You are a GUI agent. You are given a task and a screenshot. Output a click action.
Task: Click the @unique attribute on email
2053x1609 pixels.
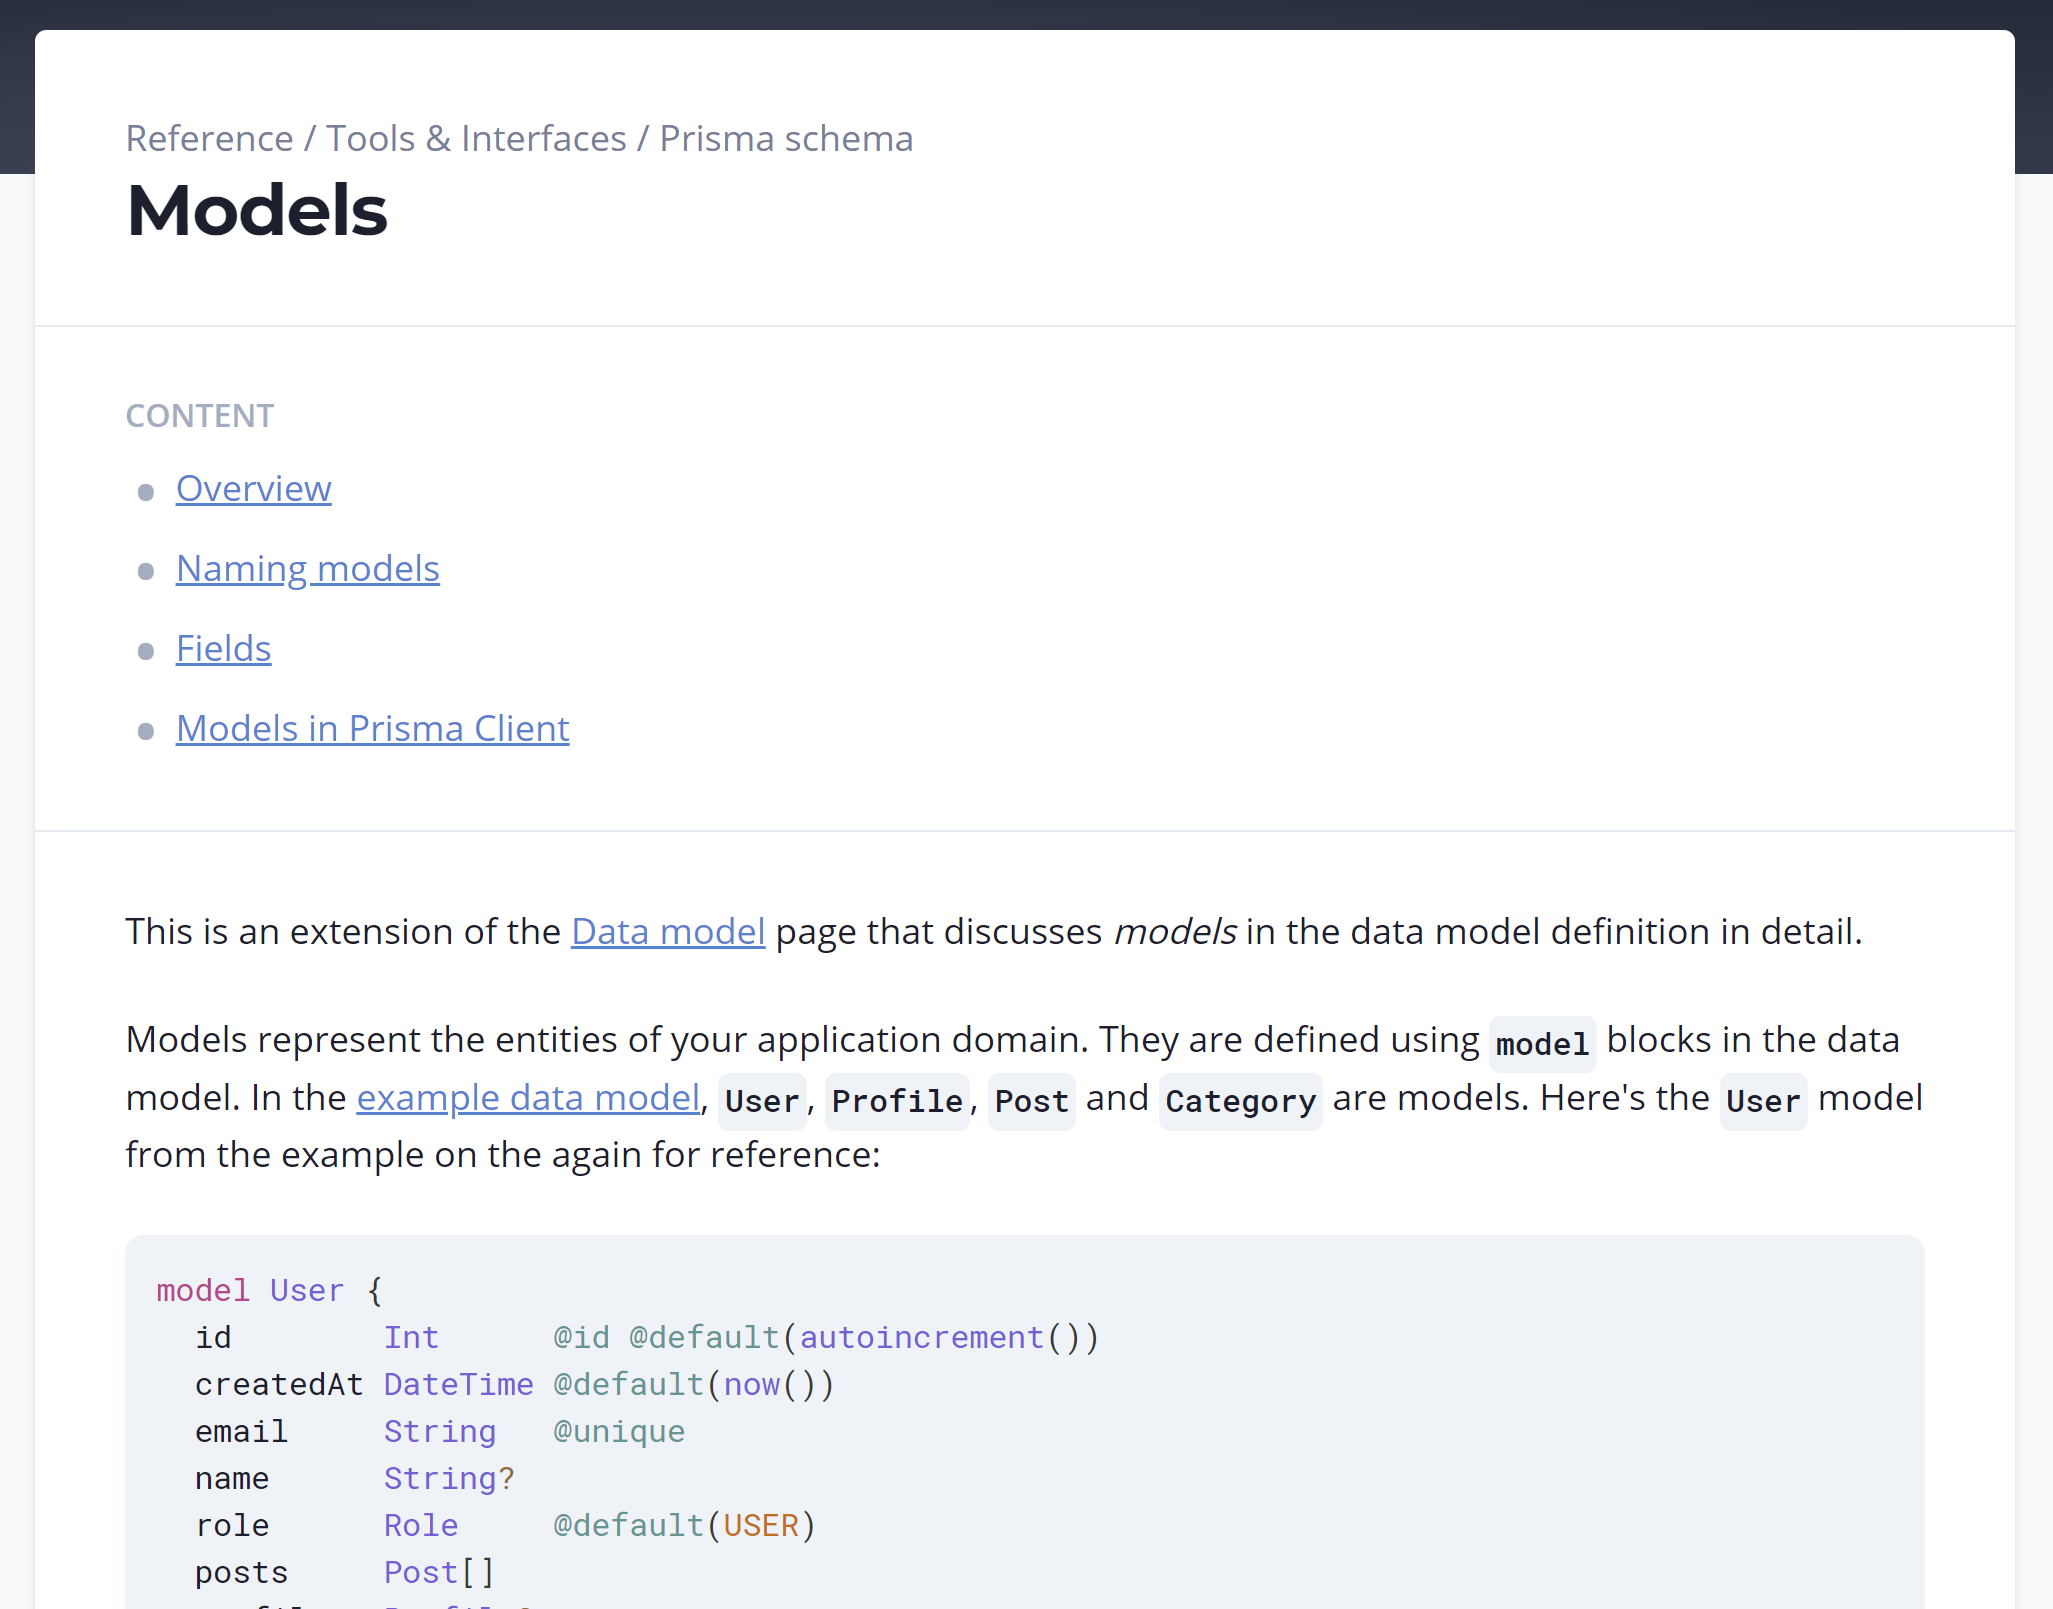(618, 1431)
